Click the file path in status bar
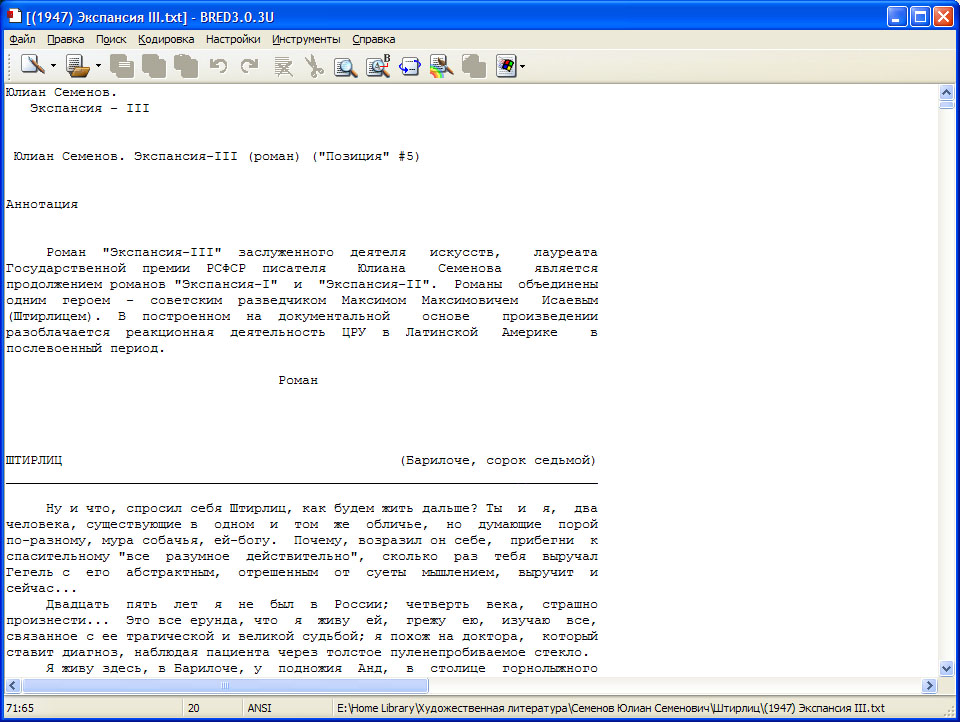Viewport: 960px width, 722px height. click(610, 708)
